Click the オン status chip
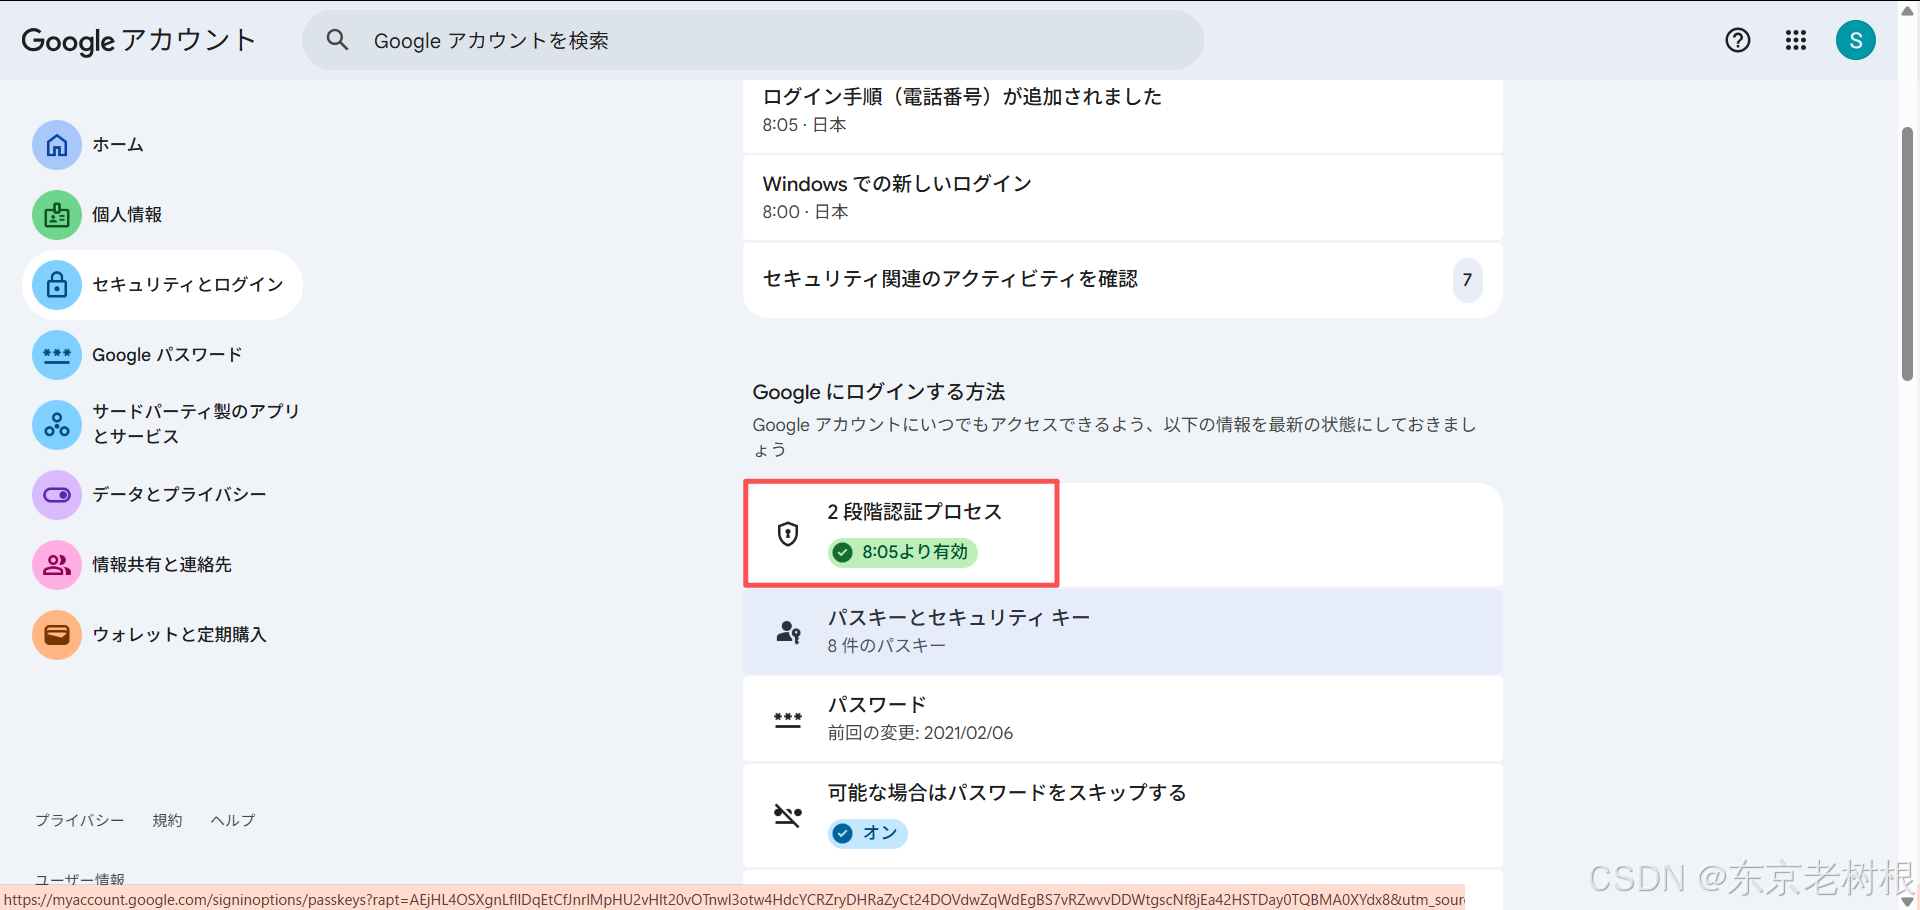1920x910 pixels. 867,833
